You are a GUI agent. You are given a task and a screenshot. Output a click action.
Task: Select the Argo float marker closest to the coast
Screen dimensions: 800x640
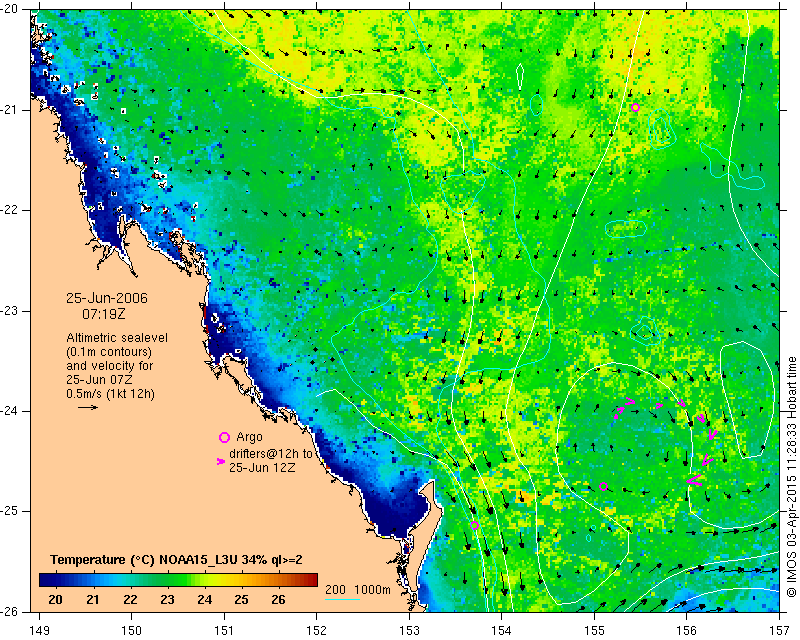(x=474, y=525)
